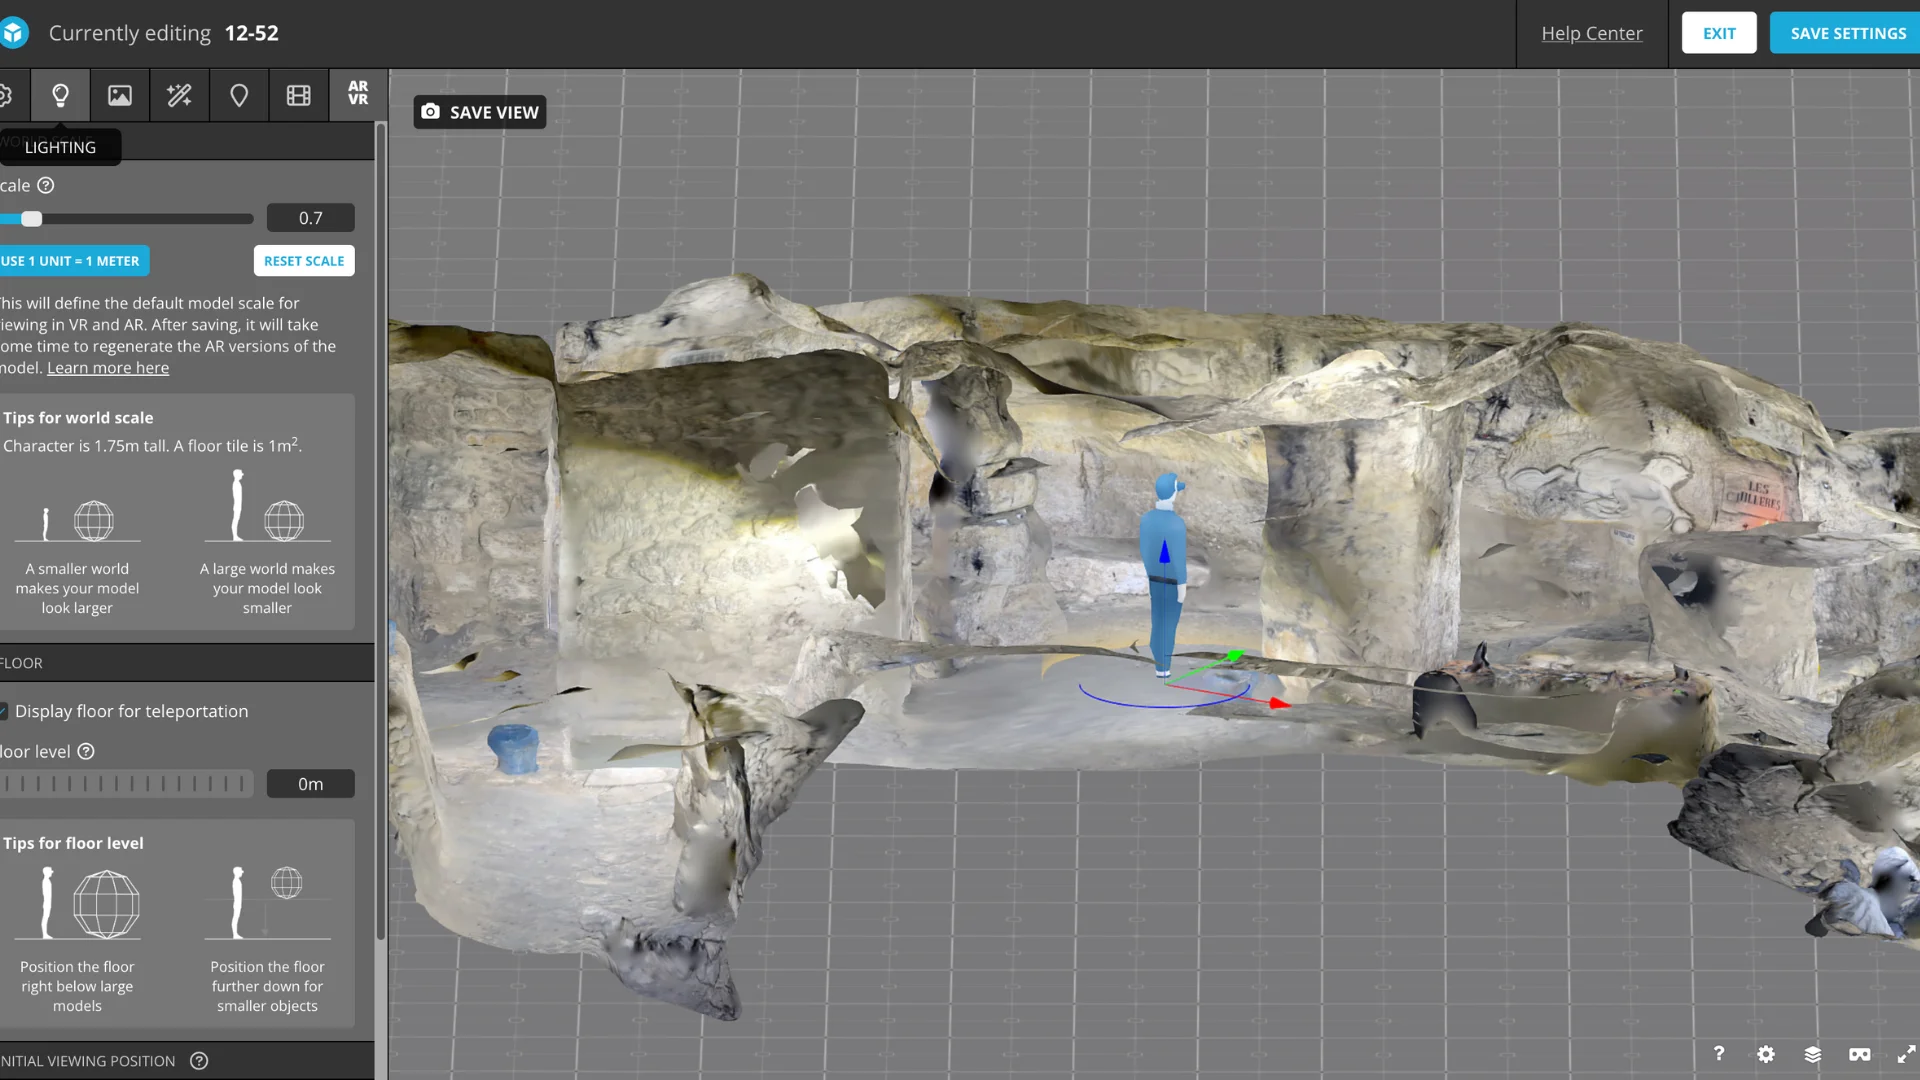Open the Lighting tab lightbulb icon
Viewport: 1920px width, 1080px height.
click(x=60, y=95)
